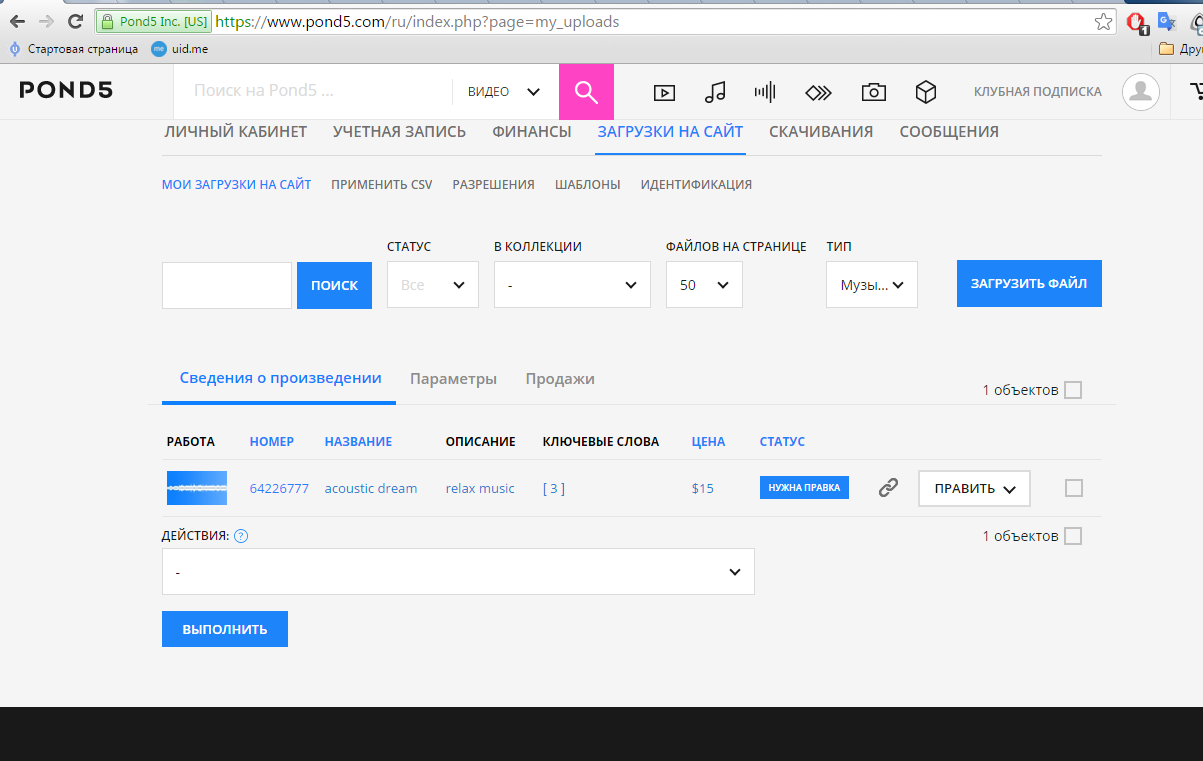Focus the Поиск на Pond5 search field
Screen dimensions: 1203x761
pyautogui.click(x=312, y=91)
